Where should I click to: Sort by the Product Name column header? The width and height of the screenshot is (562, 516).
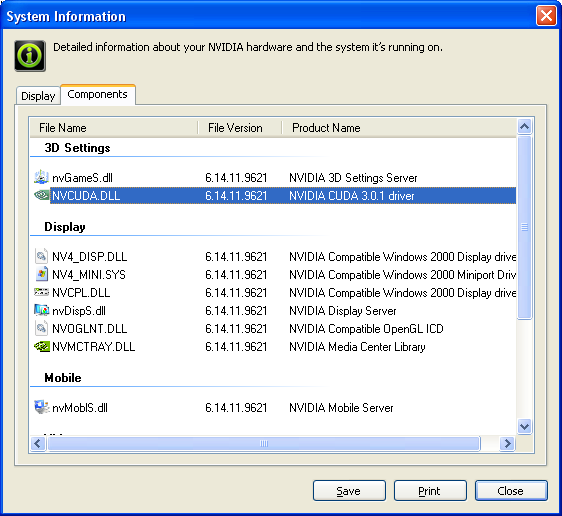click(x=399, y=128)
